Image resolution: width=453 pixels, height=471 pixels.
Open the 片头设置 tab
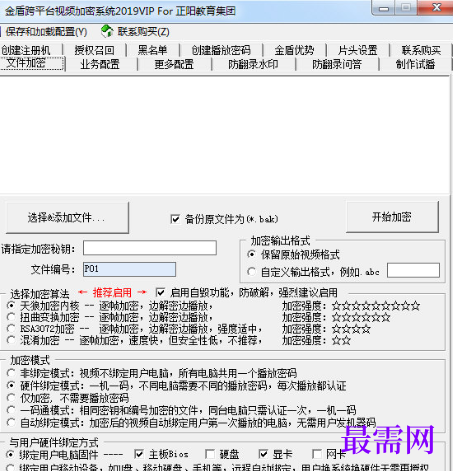(x=357, y=50)
